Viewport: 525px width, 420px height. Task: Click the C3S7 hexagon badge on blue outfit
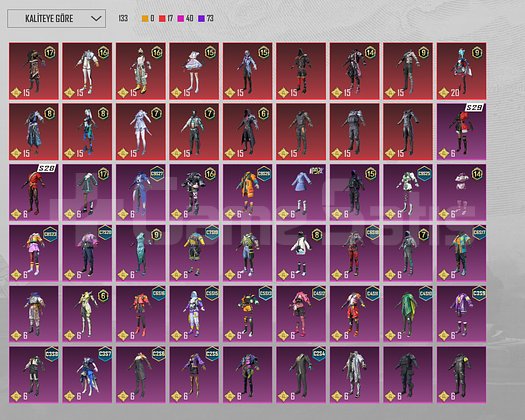(105, 354)
